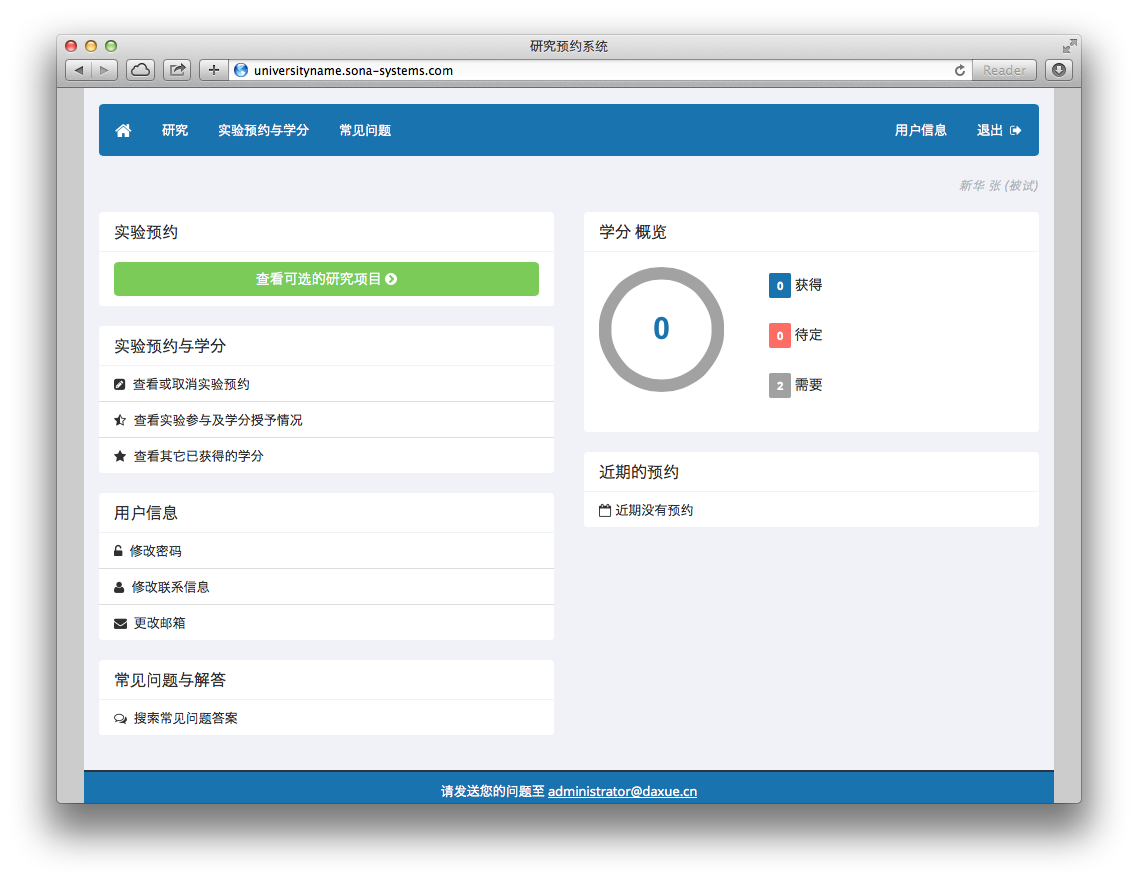Open 用户信息 in navigation bar

tap(920, 130)
